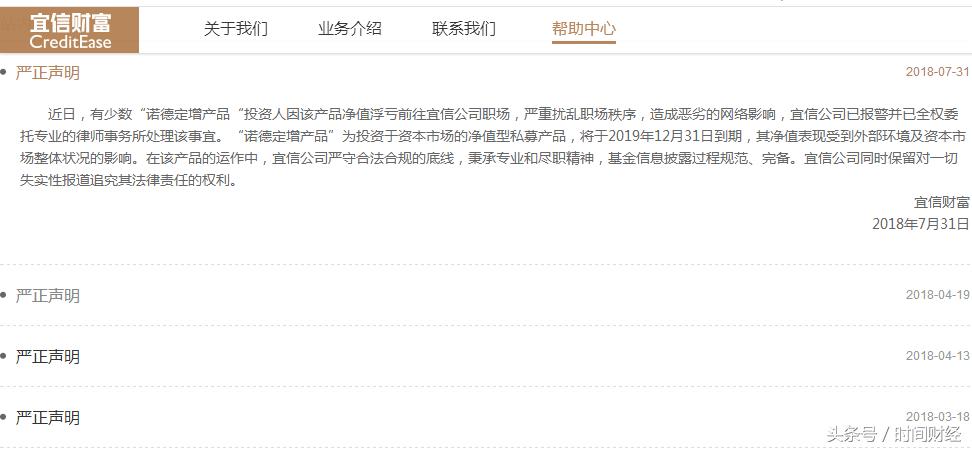The height and width of the screenshot is (449, 972).
Task: Click the date 2018-04-19
Action: pos(937,295)
